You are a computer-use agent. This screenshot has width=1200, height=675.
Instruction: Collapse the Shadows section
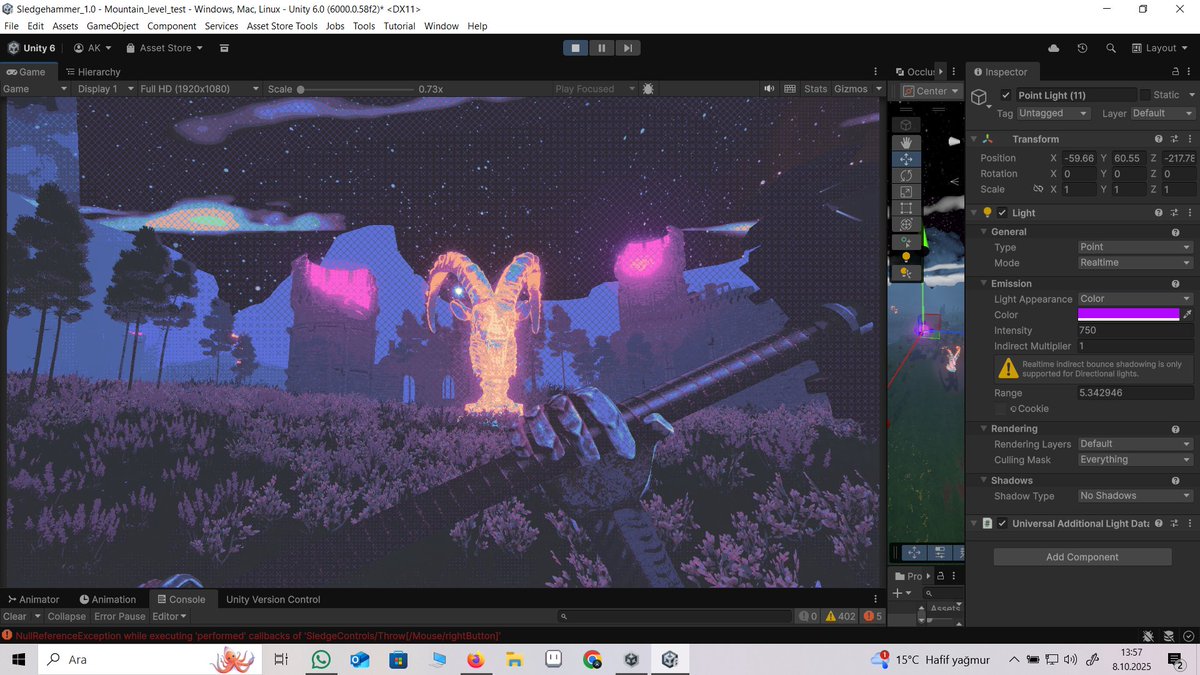[984, 481]
